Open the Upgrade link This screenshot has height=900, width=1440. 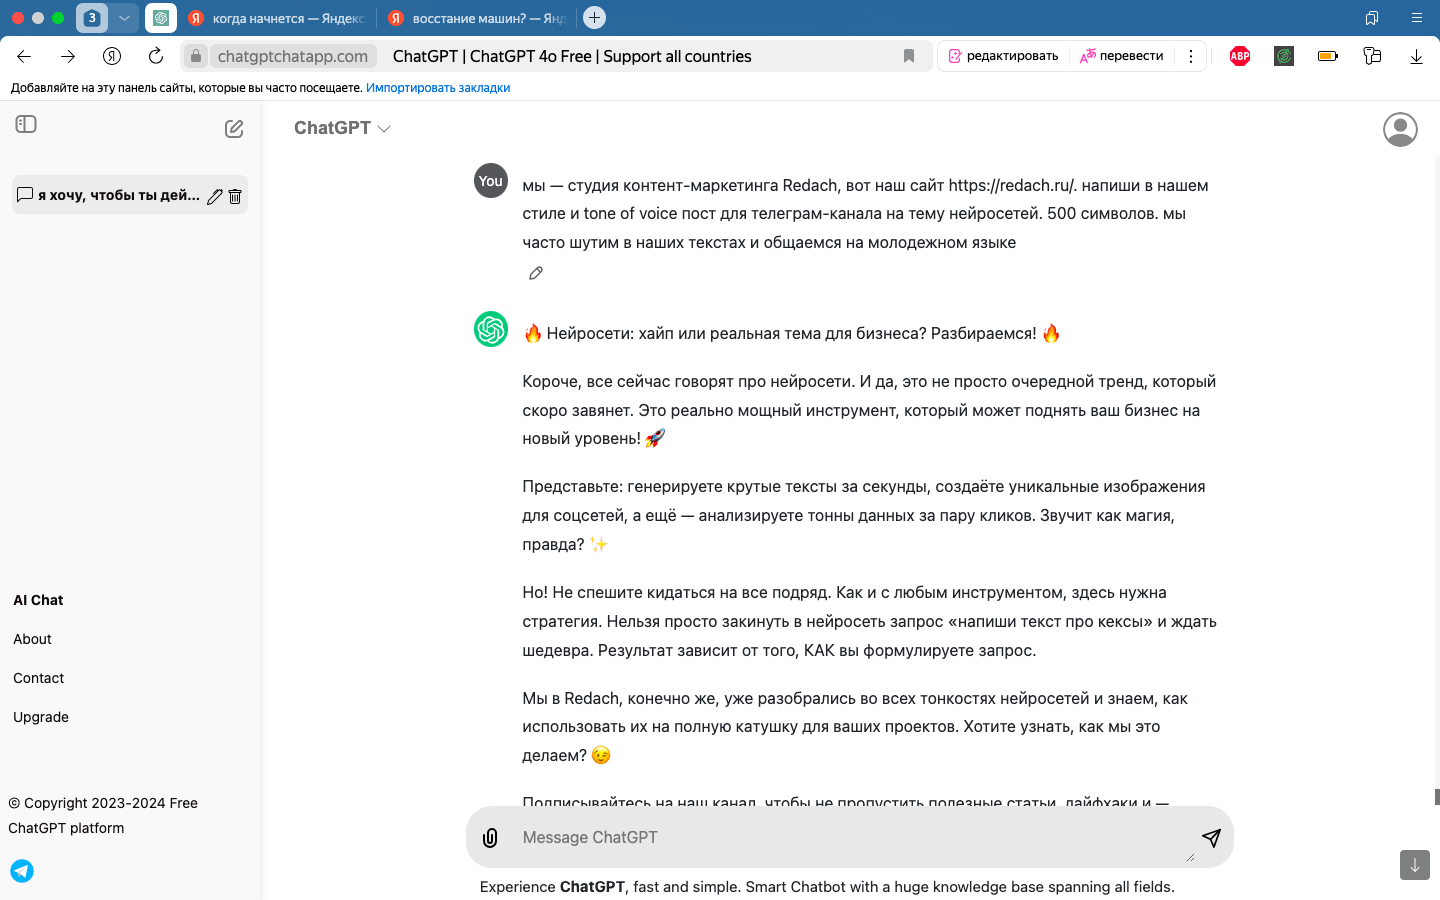coord(41,717)
